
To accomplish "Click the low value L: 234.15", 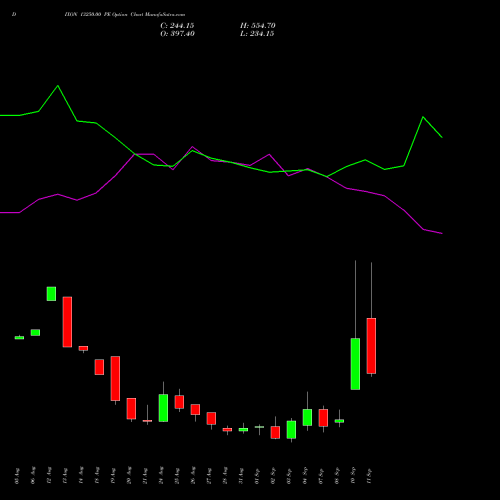I will pyautogui.click(x=257, y=34).
